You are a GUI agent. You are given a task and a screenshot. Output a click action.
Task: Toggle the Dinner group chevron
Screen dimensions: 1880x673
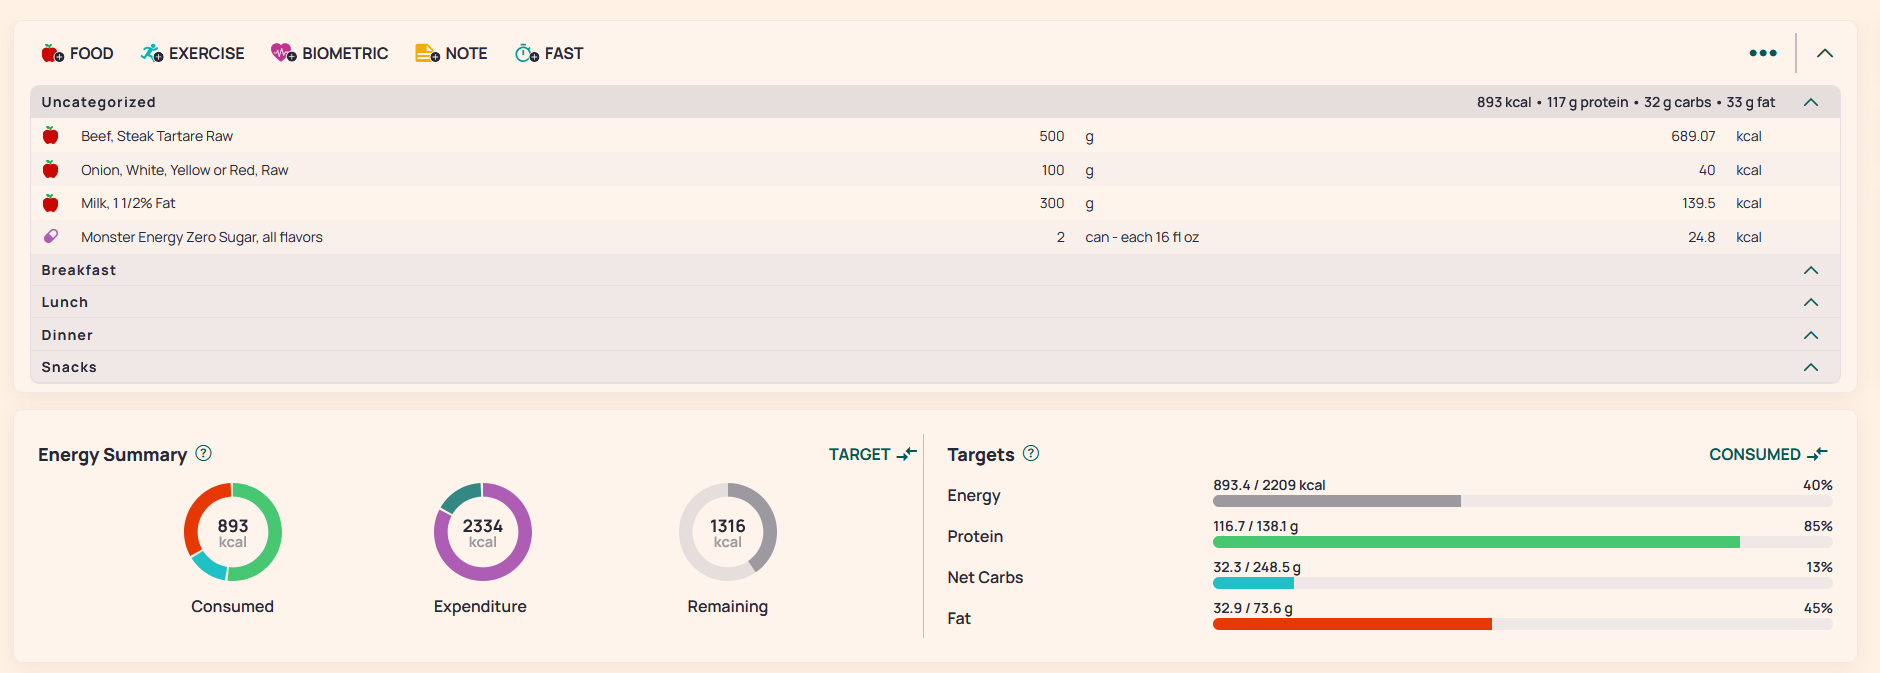[x=1811, y=335]
